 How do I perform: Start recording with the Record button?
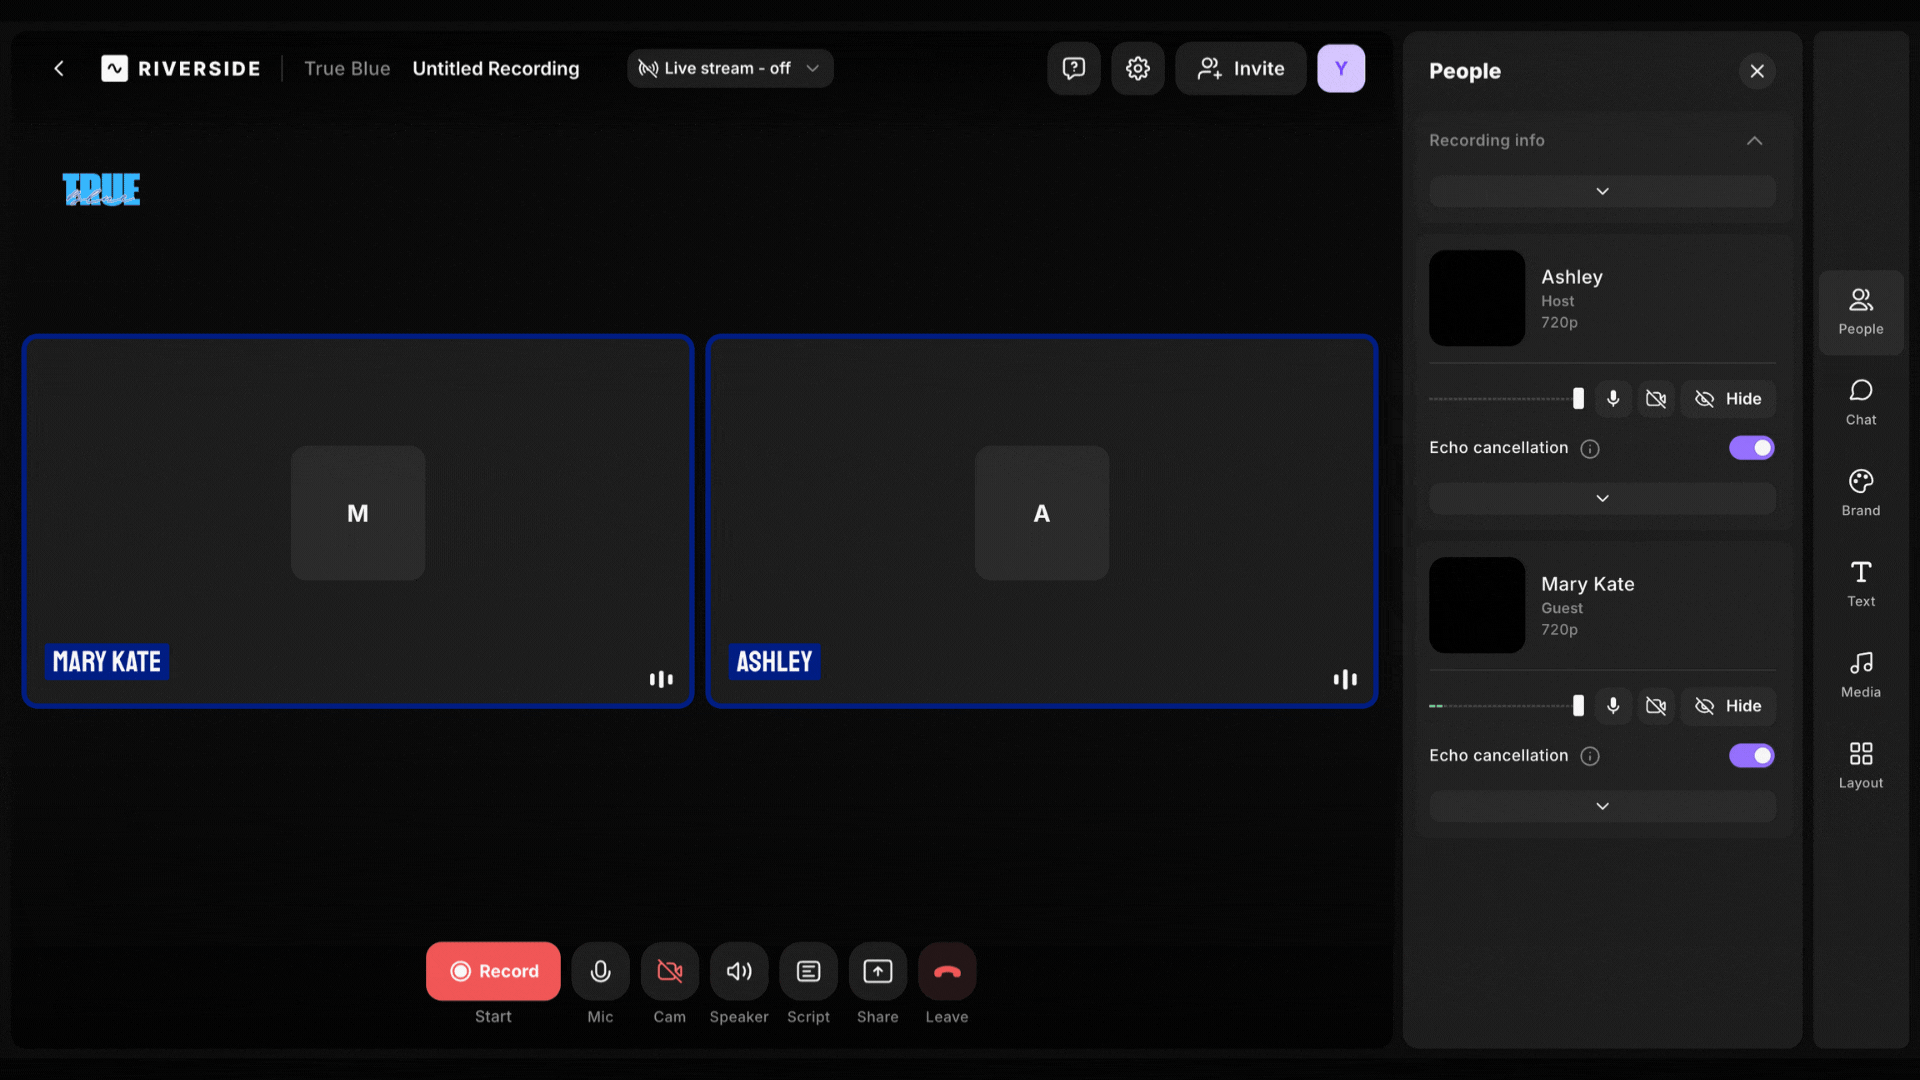tap(493, 971)
